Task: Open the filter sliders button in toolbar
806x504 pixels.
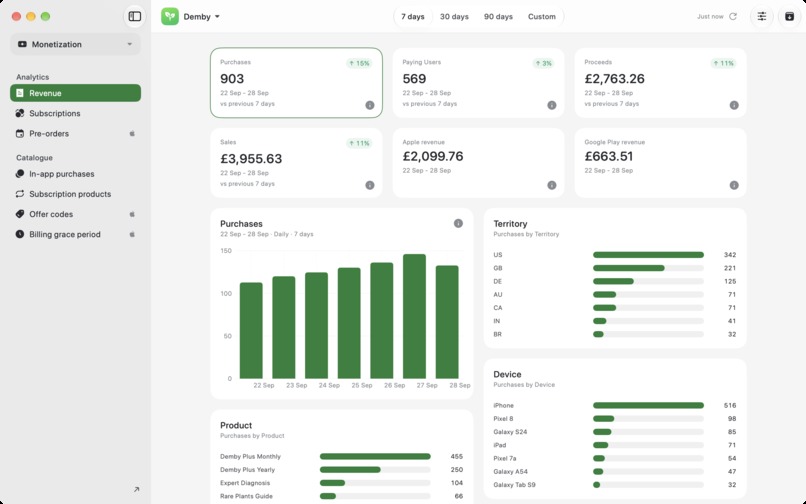Action: [762, 16]
